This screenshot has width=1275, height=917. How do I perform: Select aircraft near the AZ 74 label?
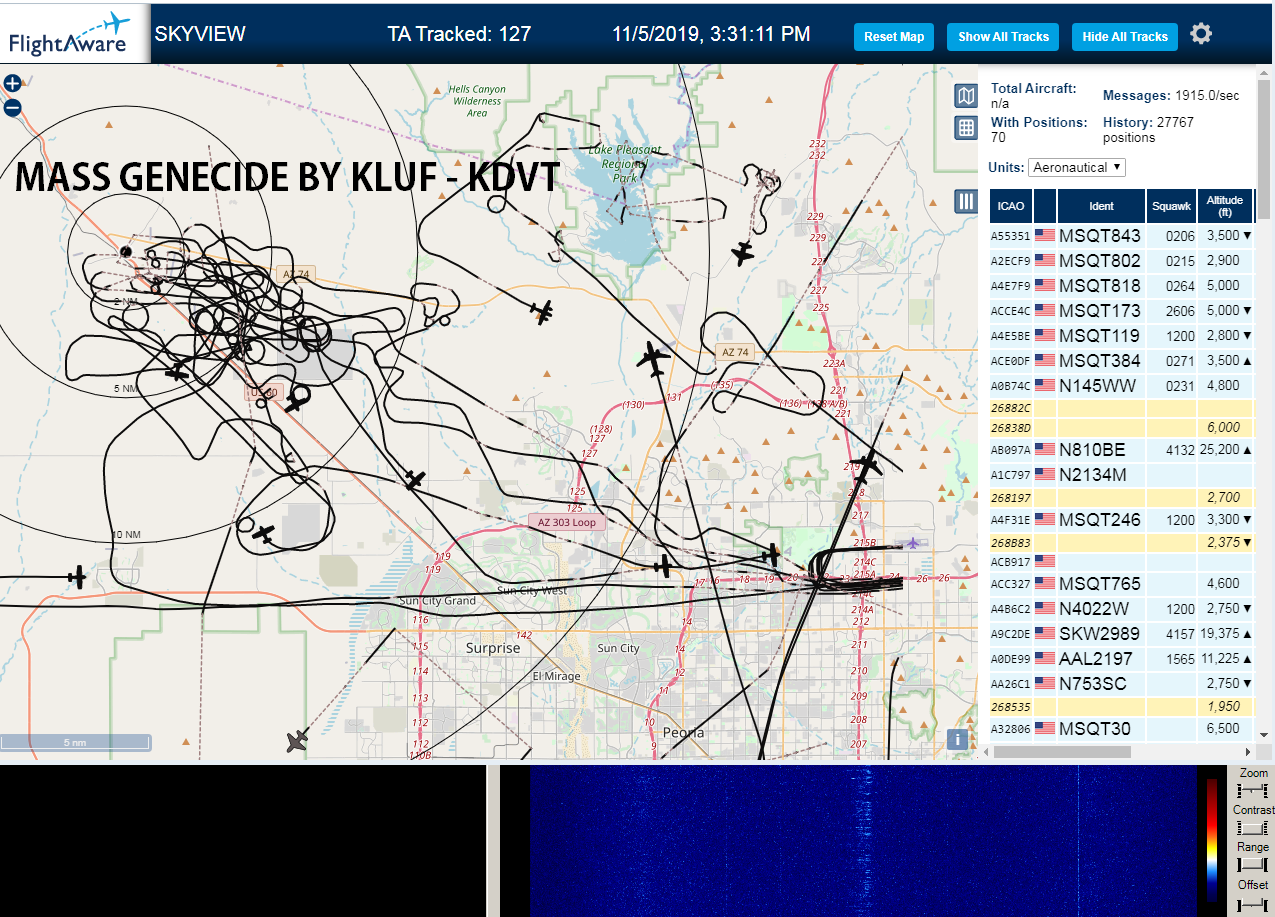[x=543, y=312]
